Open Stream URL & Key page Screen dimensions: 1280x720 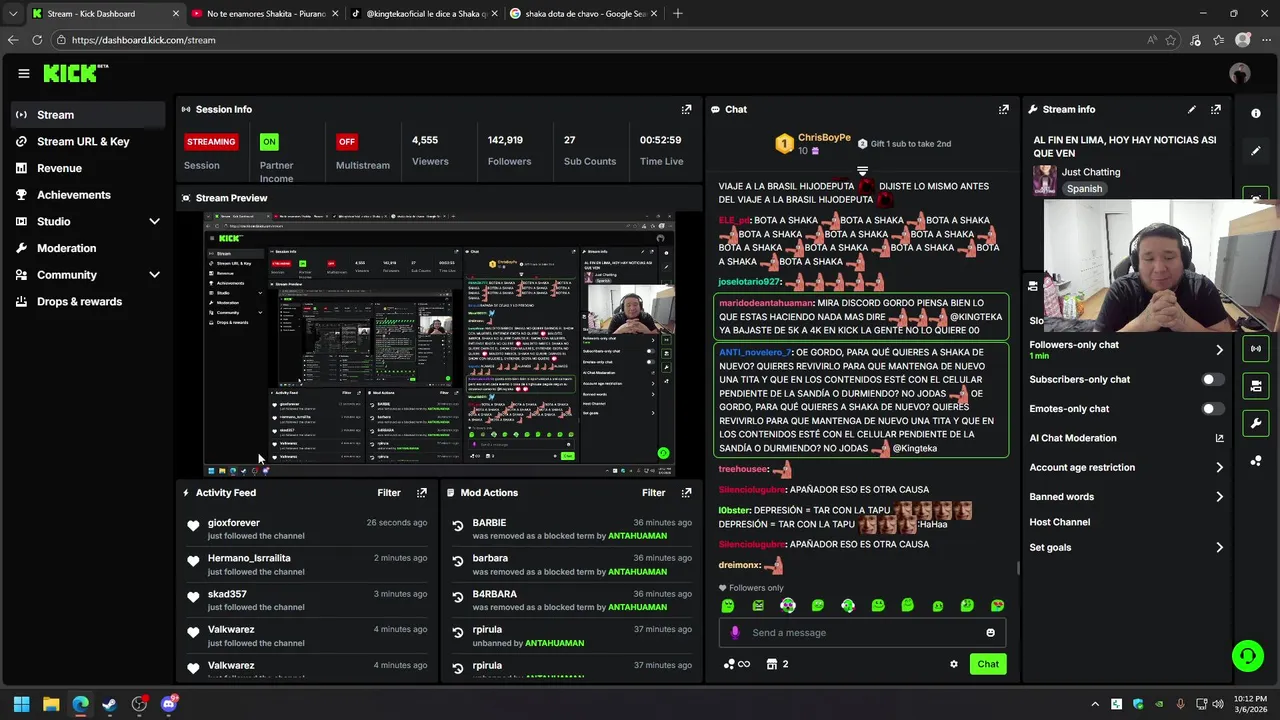coord(88,142)
